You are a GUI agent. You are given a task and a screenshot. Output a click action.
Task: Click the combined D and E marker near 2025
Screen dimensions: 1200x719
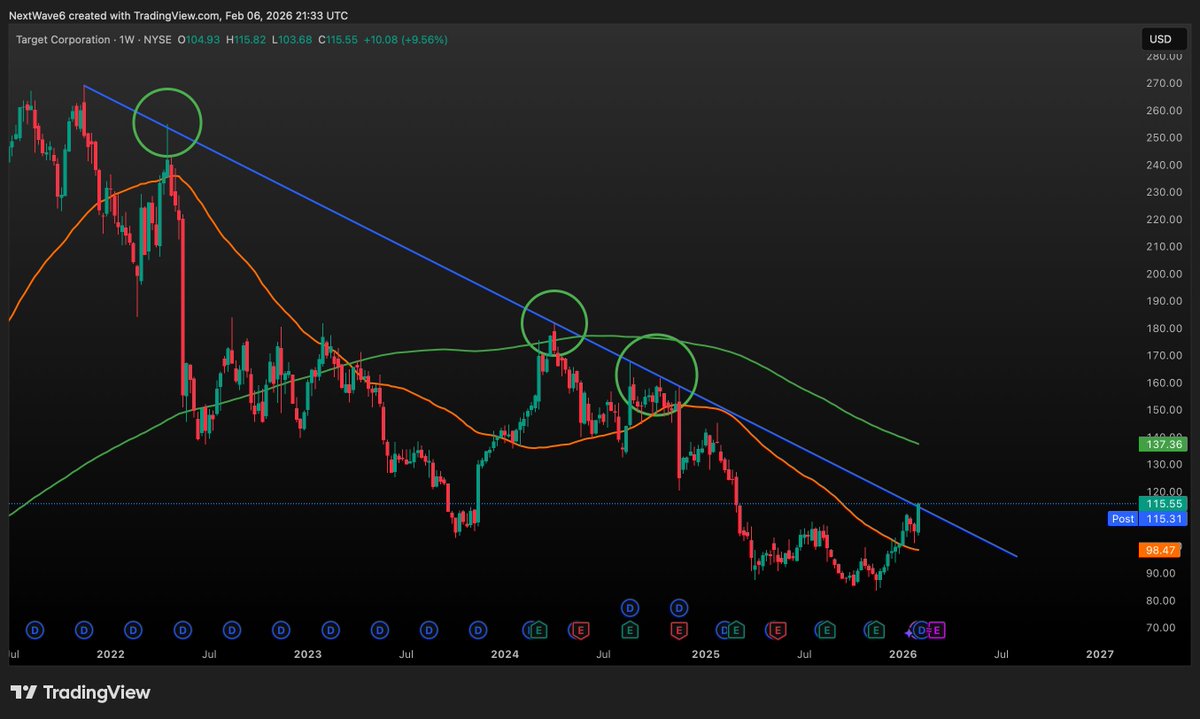coord(730,630)
